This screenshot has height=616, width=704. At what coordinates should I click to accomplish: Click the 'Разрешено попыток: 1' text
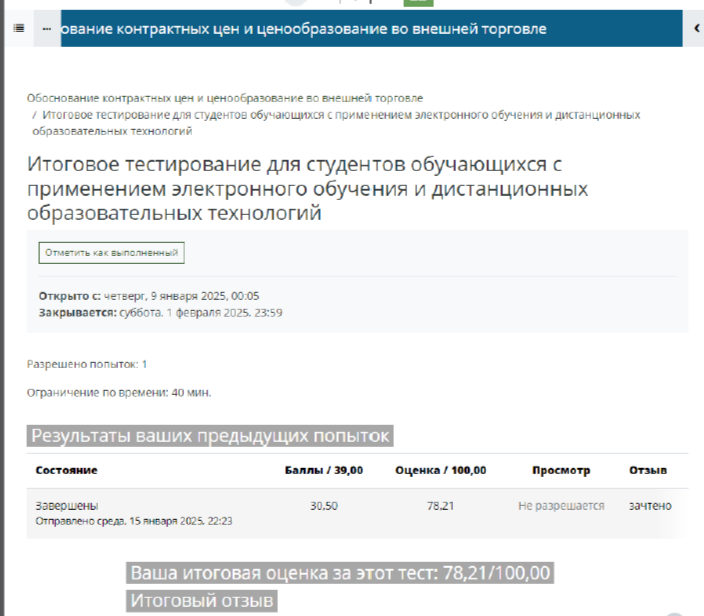coord(87,364)
